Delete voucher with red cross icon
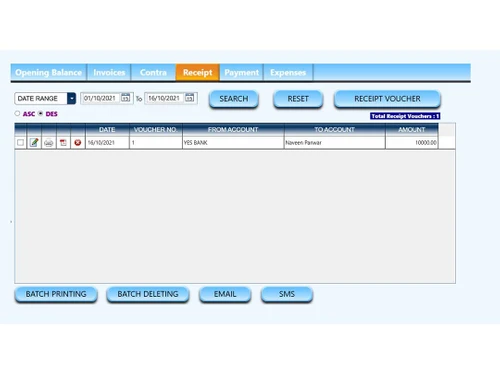500x375 pixels. 78,143
